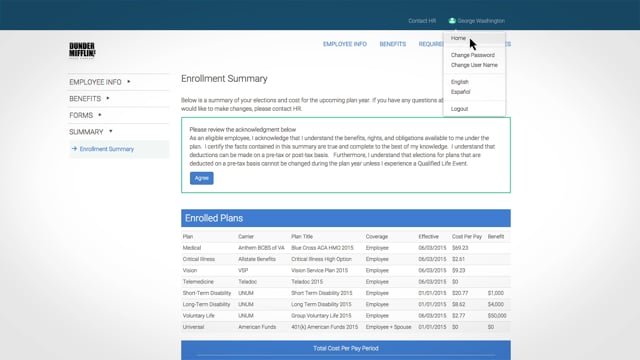The height and width of the screenshot is (360, 640).
Task: Click the Anthem BCBS of VA carrier cell
Action: point(261,248)
